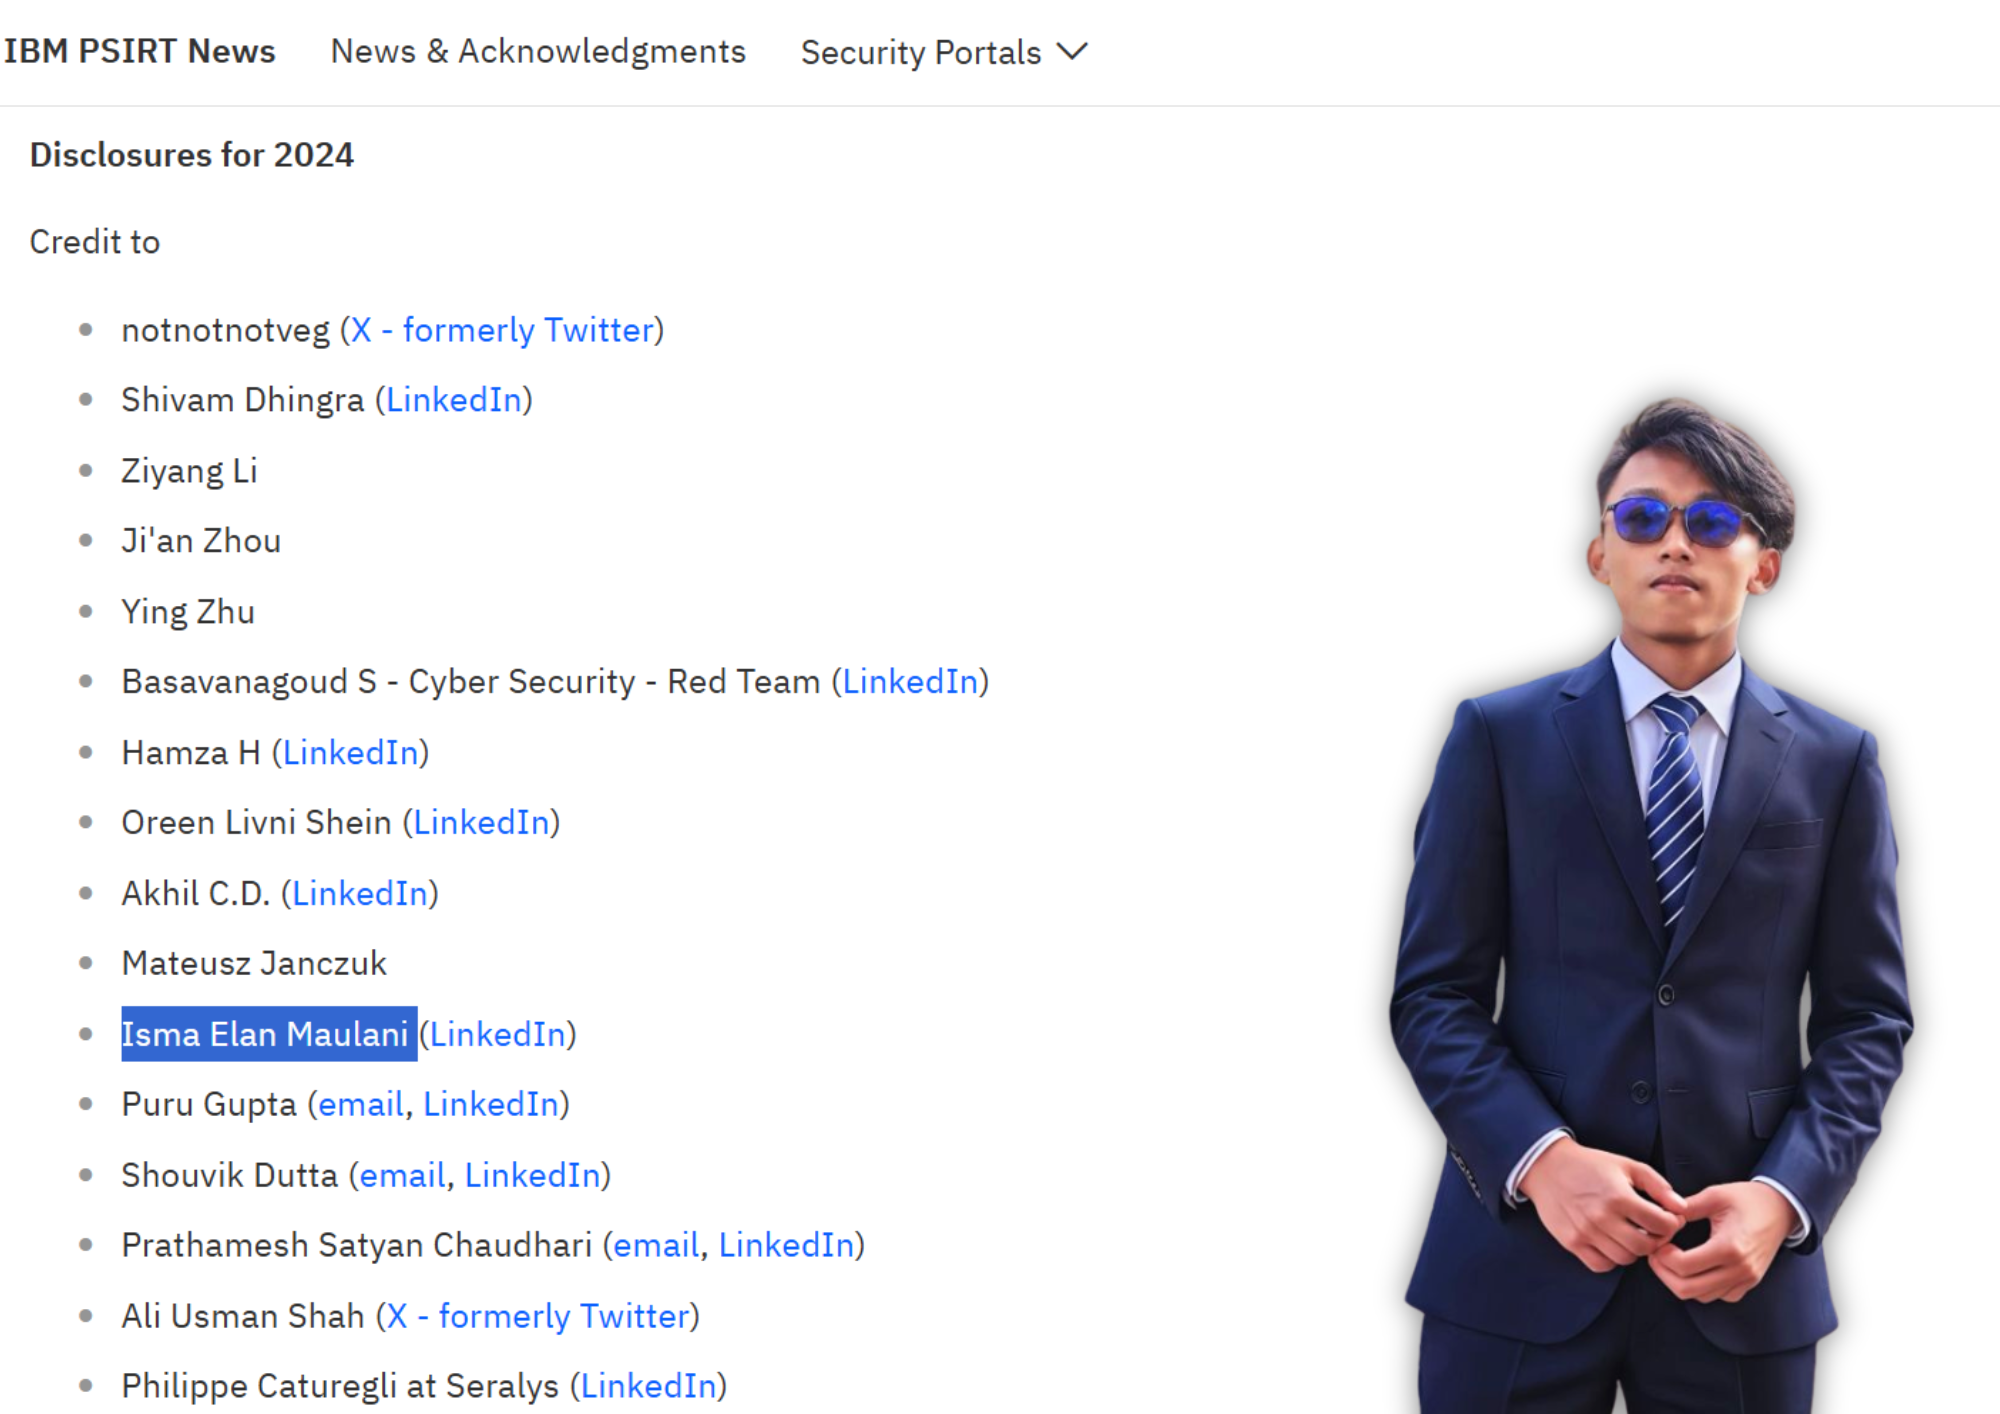Click the name Ji'an Zhou
The image size is (2000, 1414).
(x=201, y=541)
